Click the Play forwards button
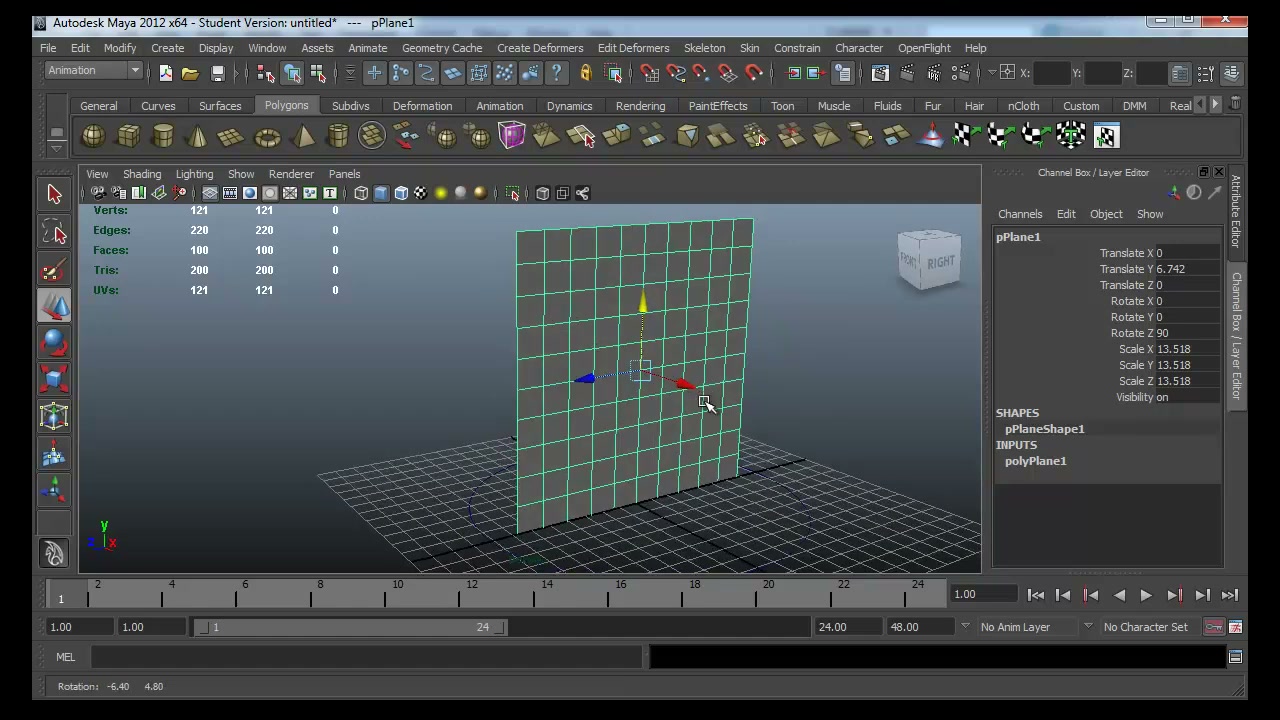 [x=1146, y=595]
